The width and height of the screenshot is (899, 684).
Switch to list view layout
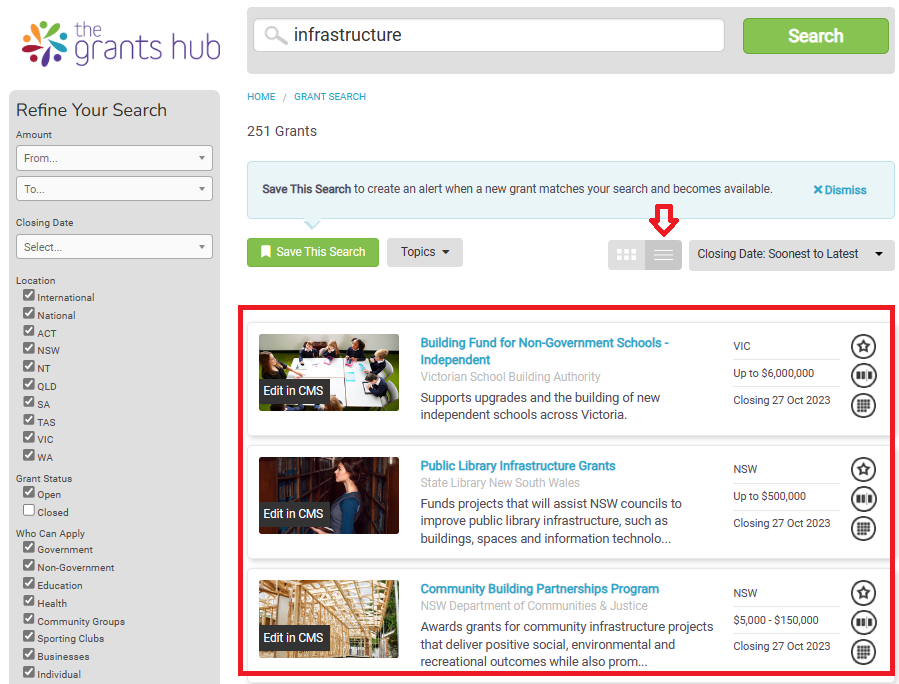[x=663, y=255]
